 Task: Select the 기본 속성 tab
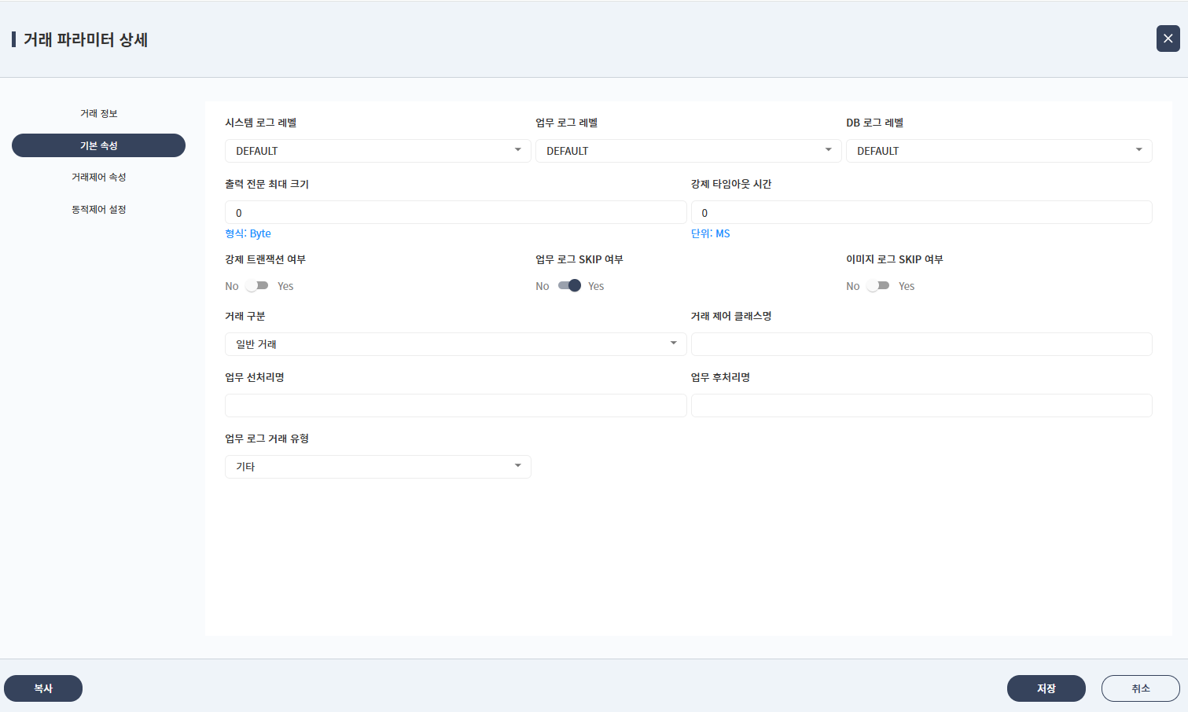98,146
